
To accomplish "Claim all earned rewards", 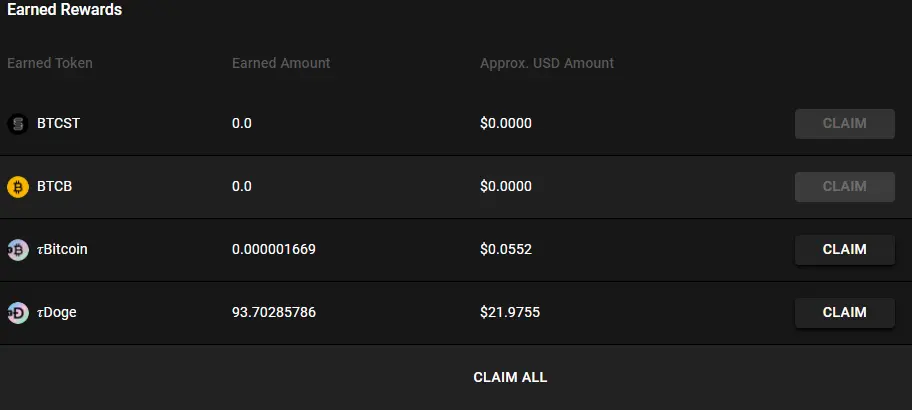I will pos(510,377).
